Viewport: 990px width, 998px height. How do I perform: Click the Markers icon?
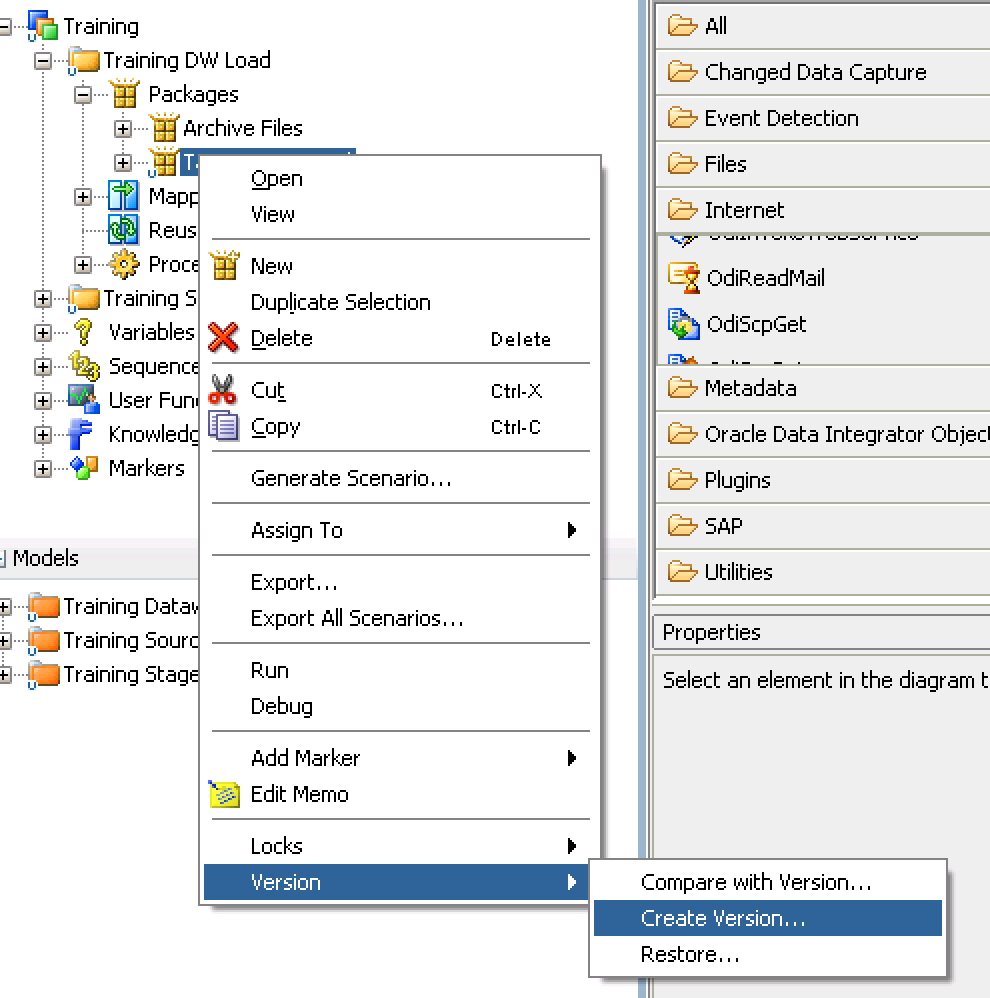(84, 467)
